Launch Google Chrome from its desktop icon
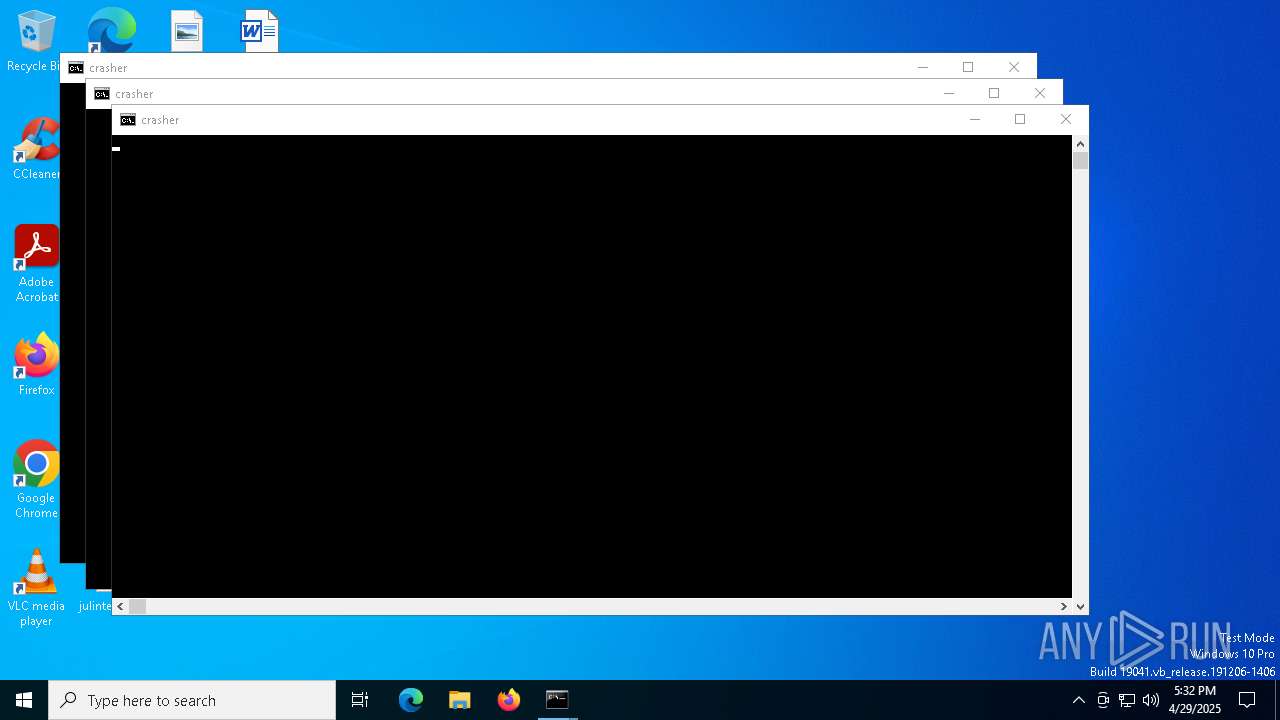 point(37,479)
